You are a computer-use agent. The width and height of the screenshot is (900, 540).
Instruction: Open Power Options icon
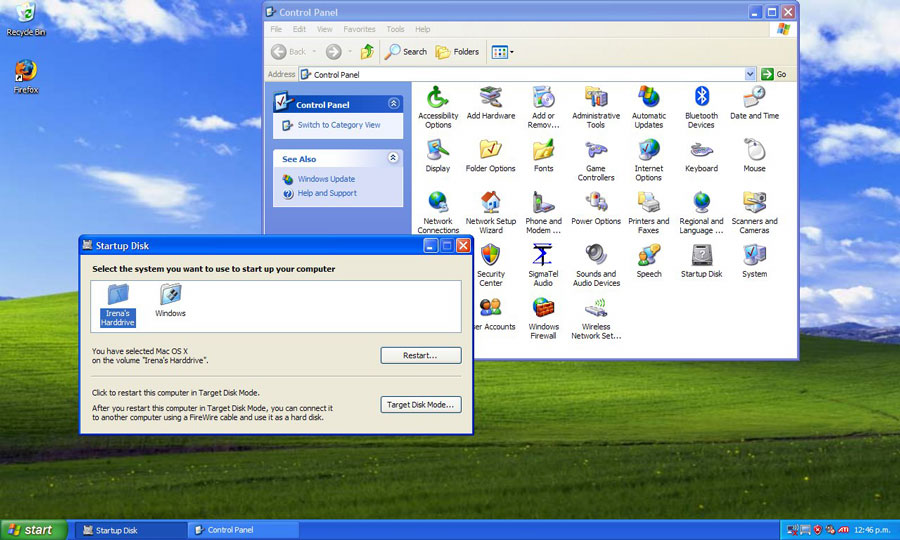(596, 208)
